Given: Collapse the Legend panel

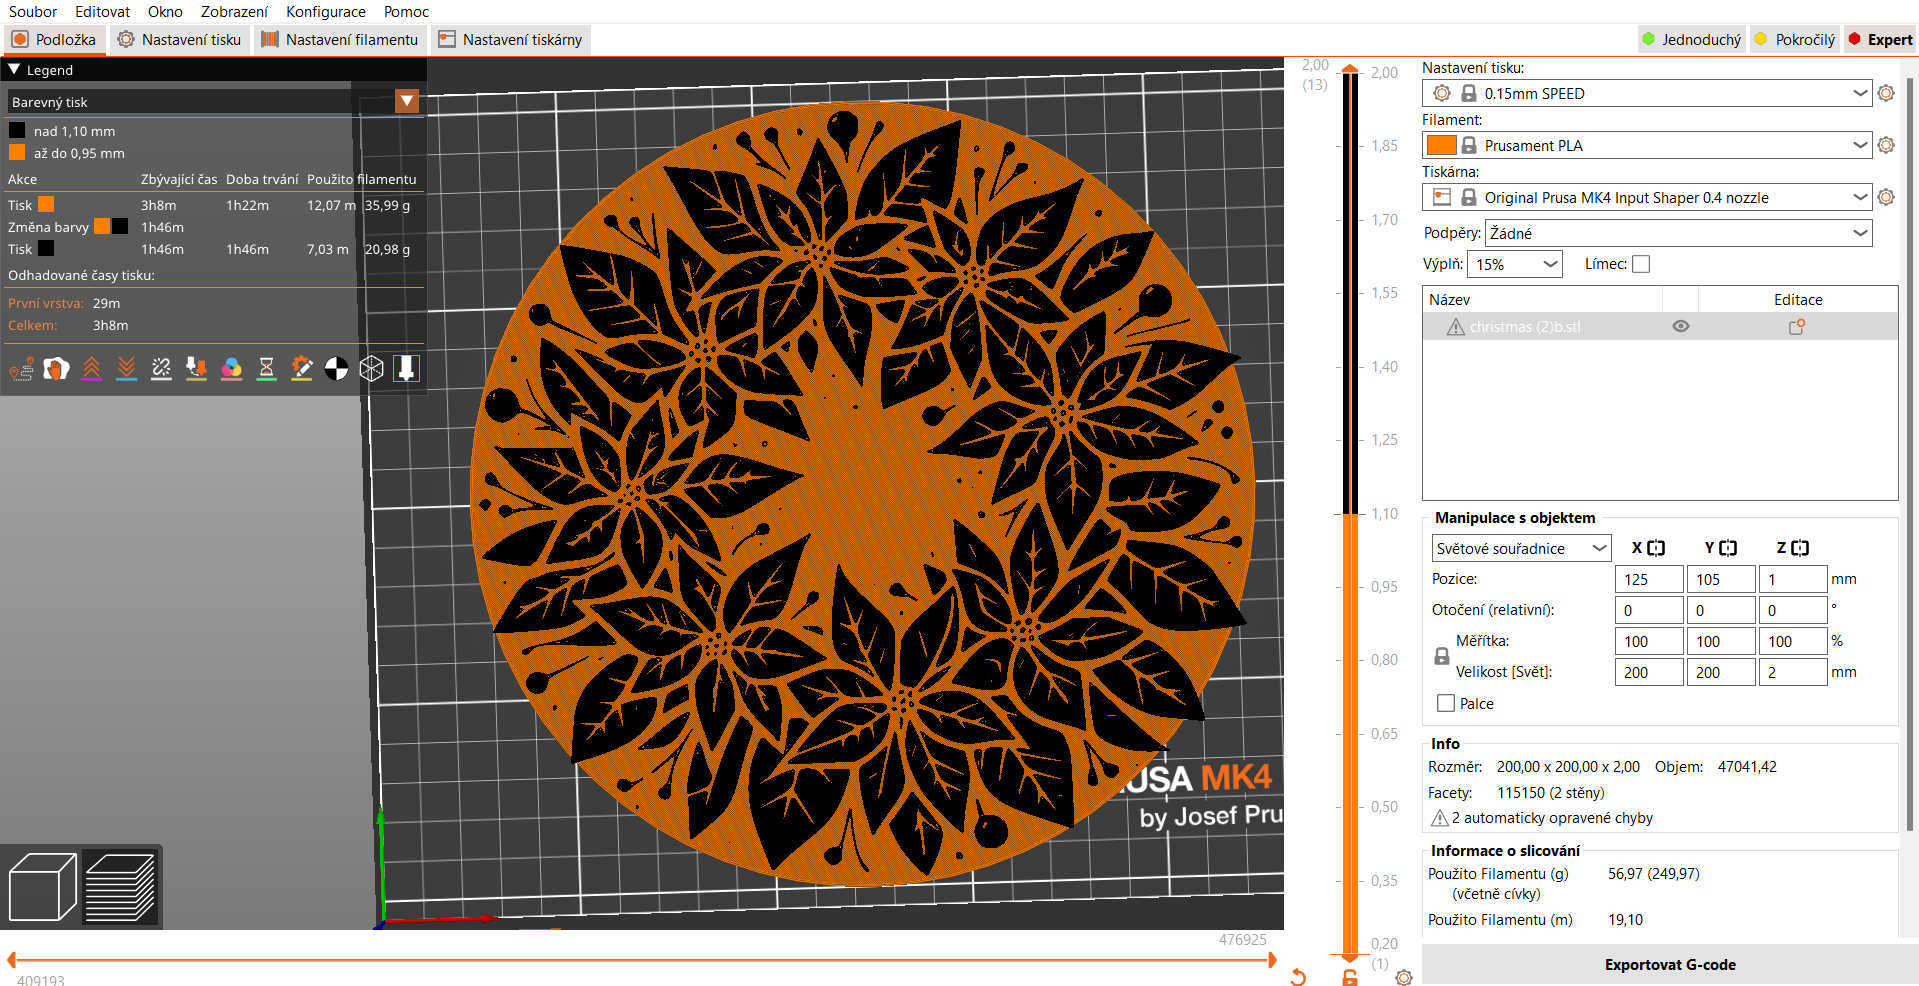Looking at the screenshot, I should coord(14,70).
